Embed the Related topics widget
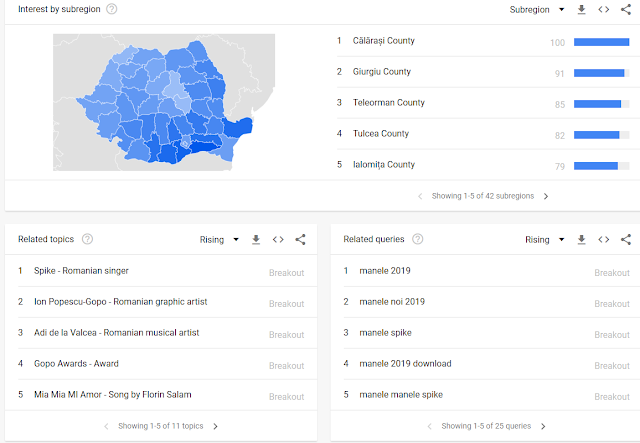 point(278,239)
